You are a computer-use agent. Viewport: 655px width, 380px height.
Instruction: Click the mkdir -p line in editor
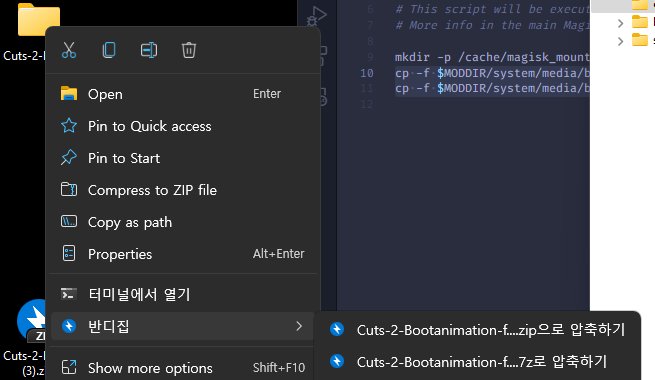[492, 57]
